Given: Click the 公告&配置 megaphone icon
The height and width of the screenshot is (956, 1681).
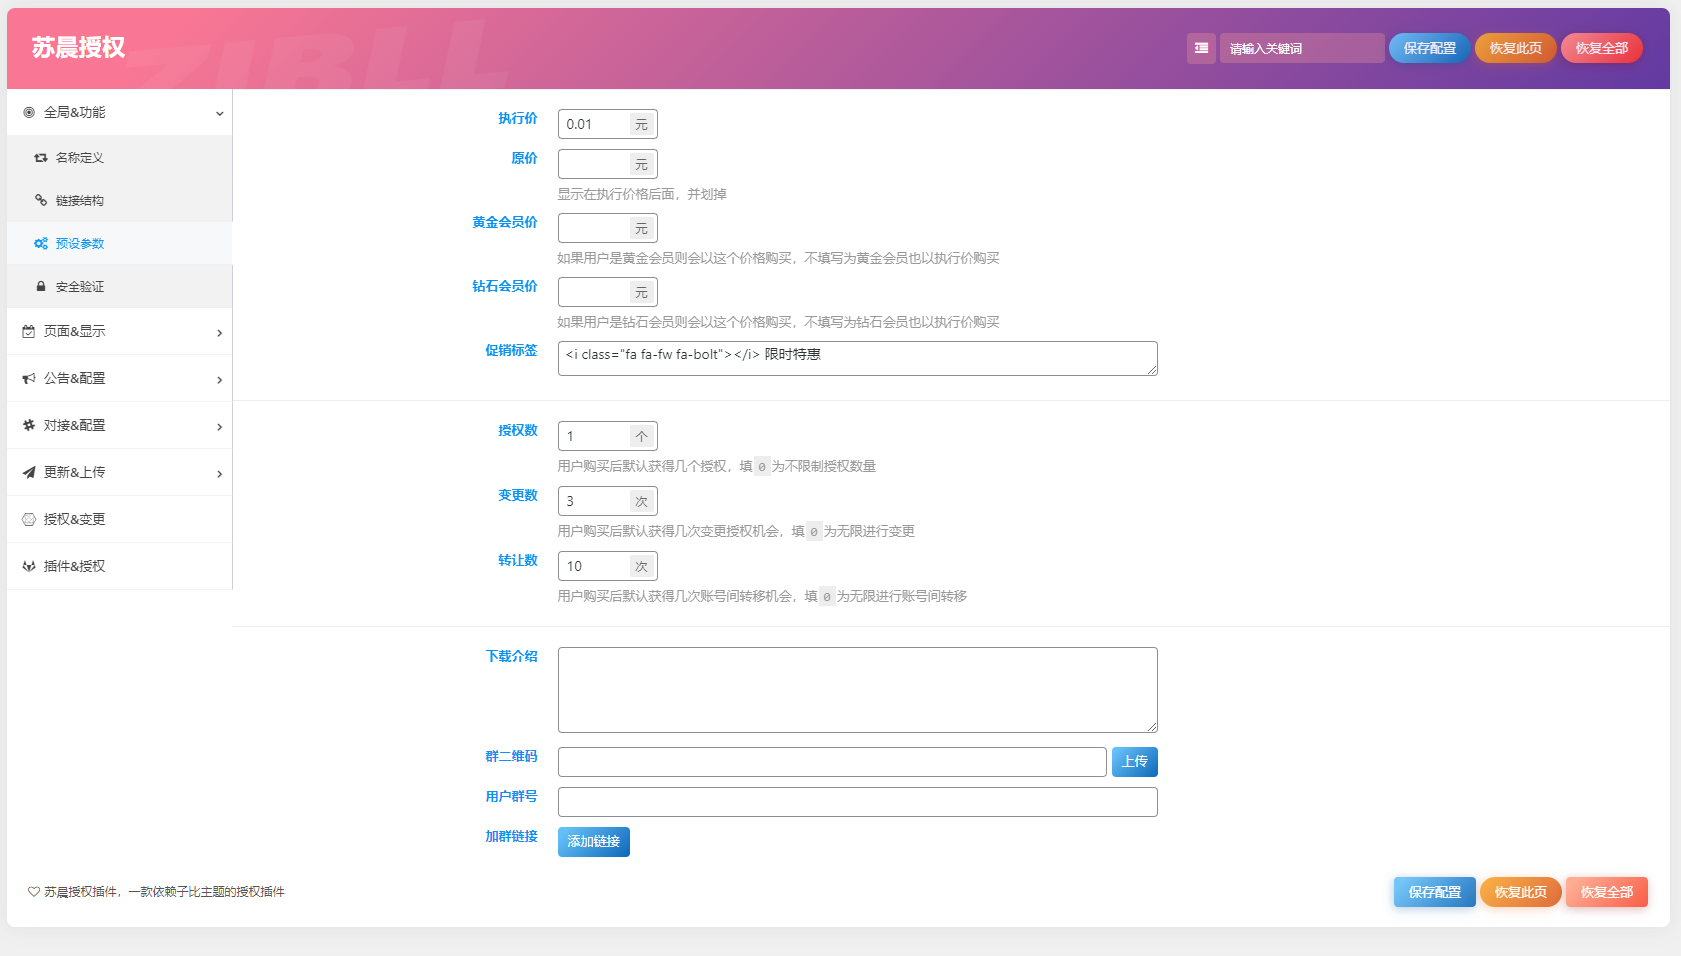Looking at the screenshot, I should coord(29,379).
